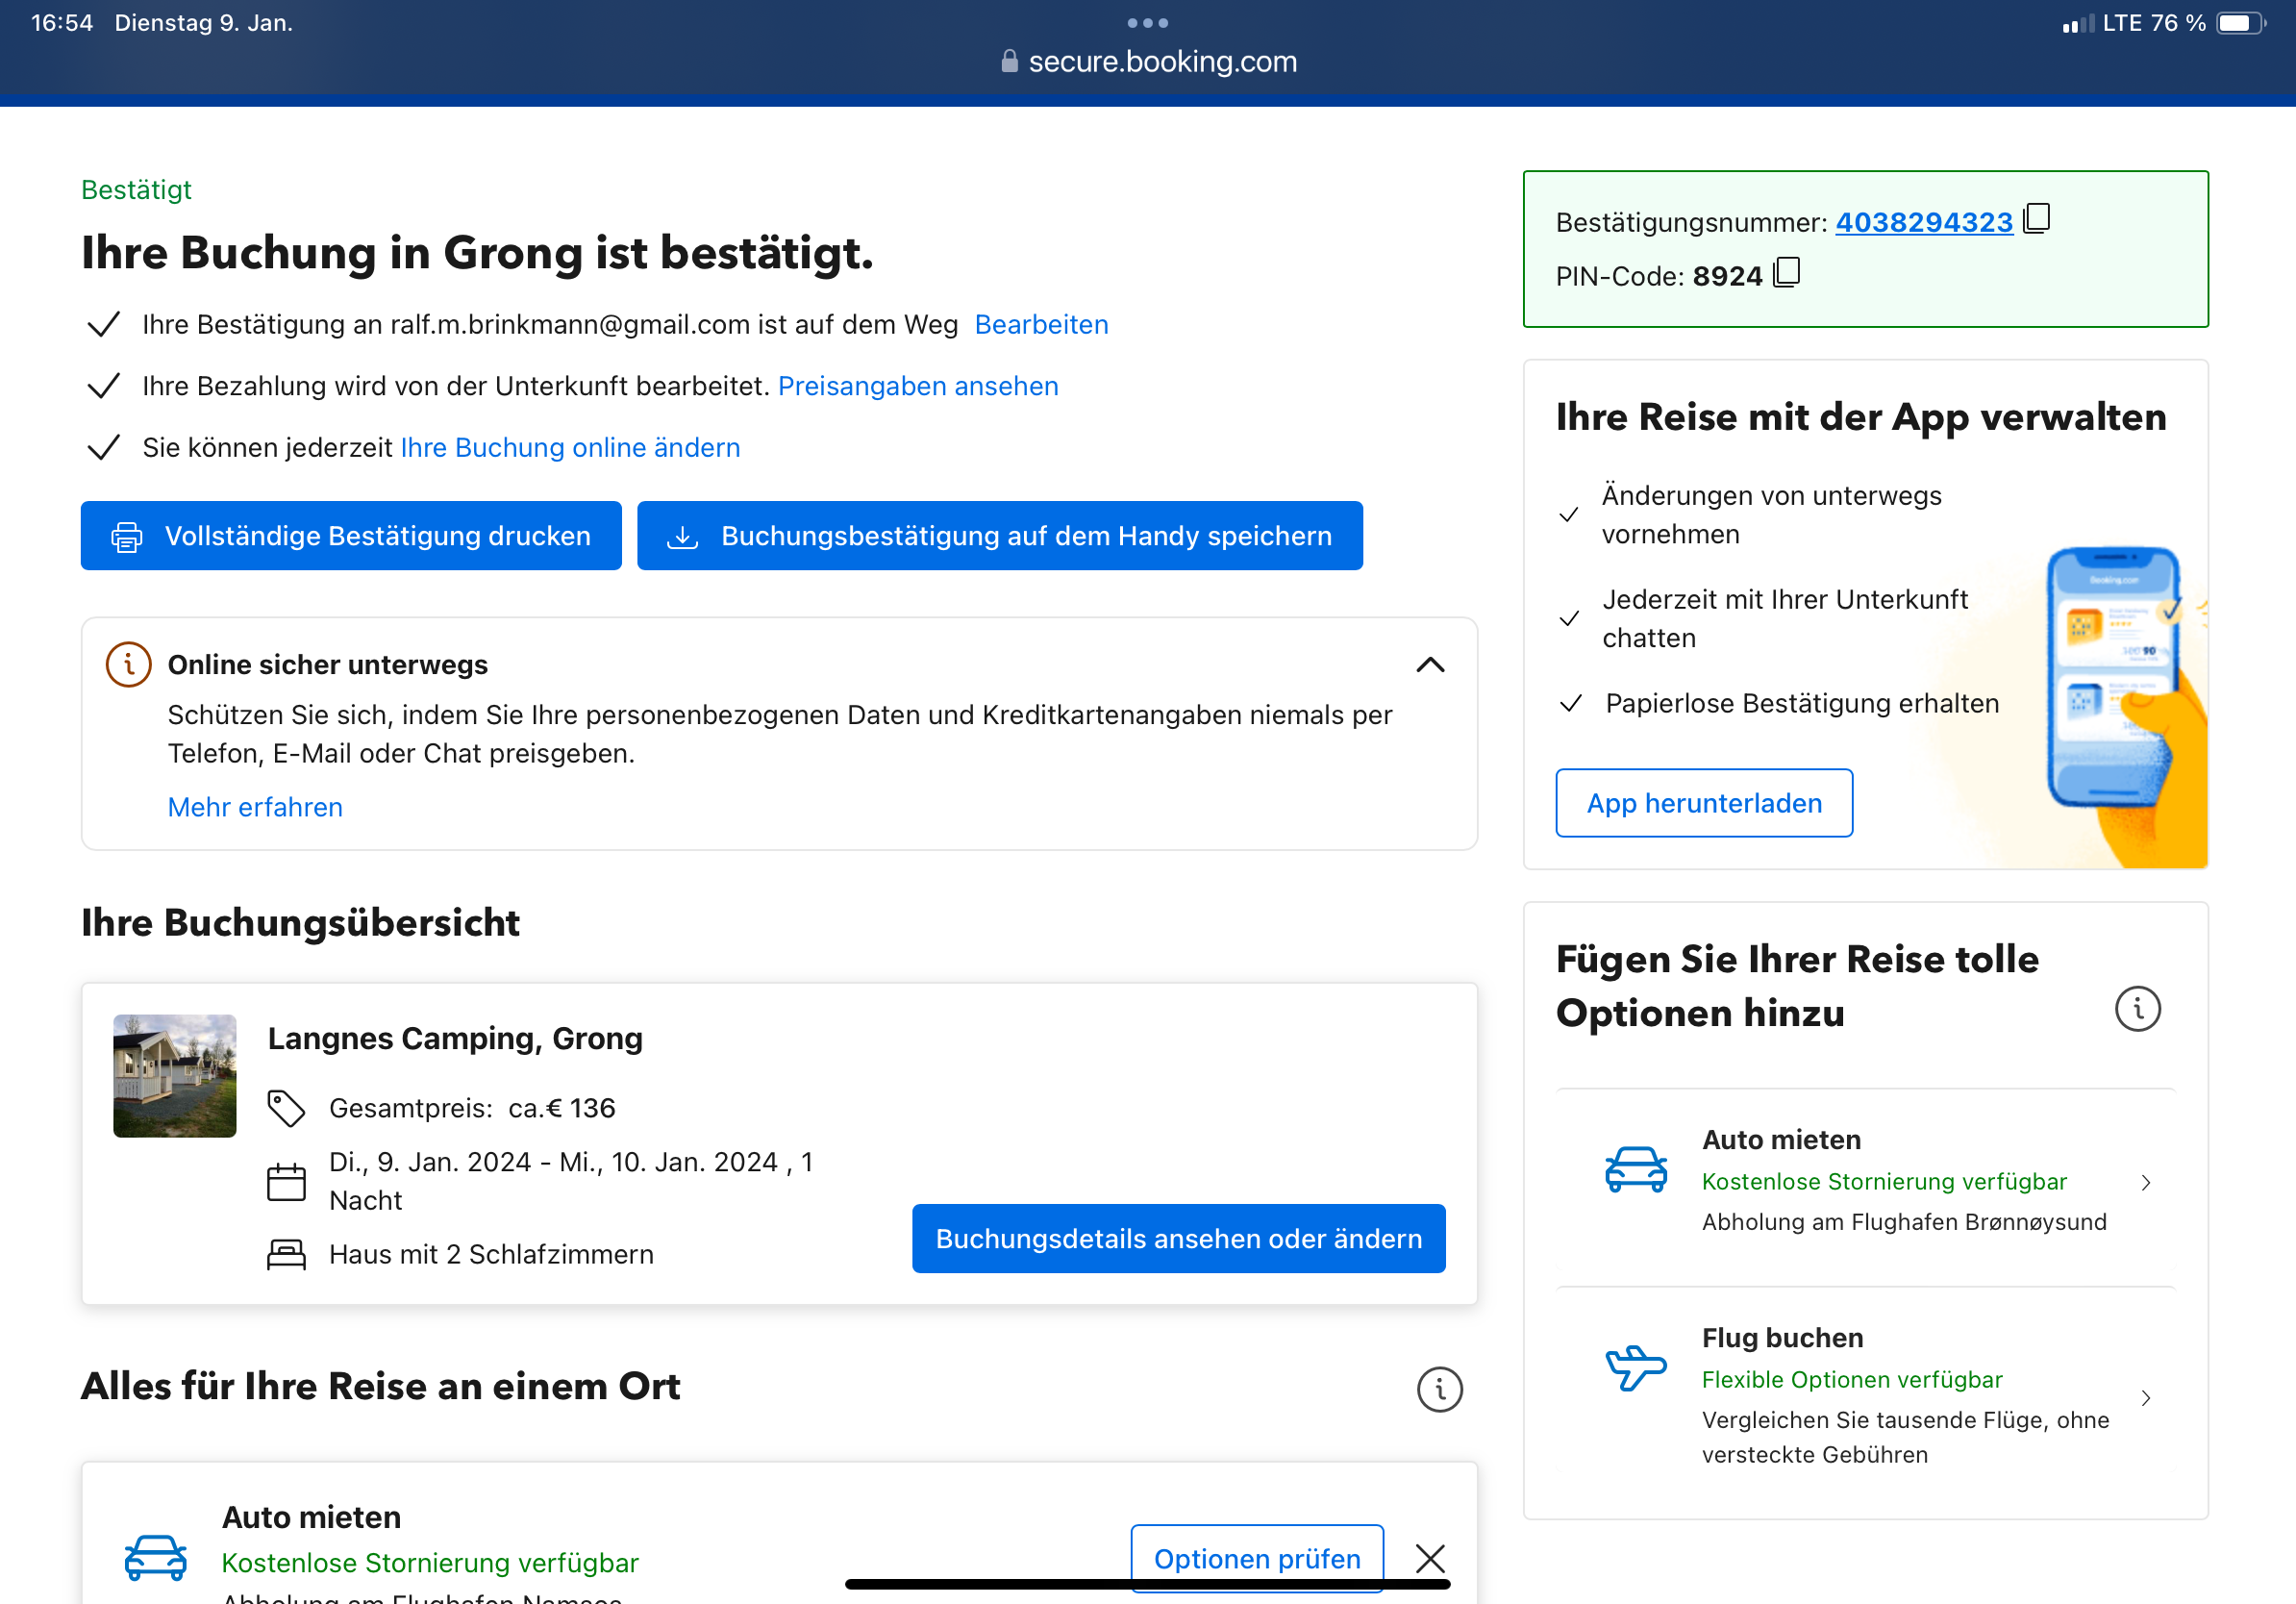Click info icon beside Alles für Ihre Reise
Screen dimensions: 2296x1604
click(x=1439, y=1389)
